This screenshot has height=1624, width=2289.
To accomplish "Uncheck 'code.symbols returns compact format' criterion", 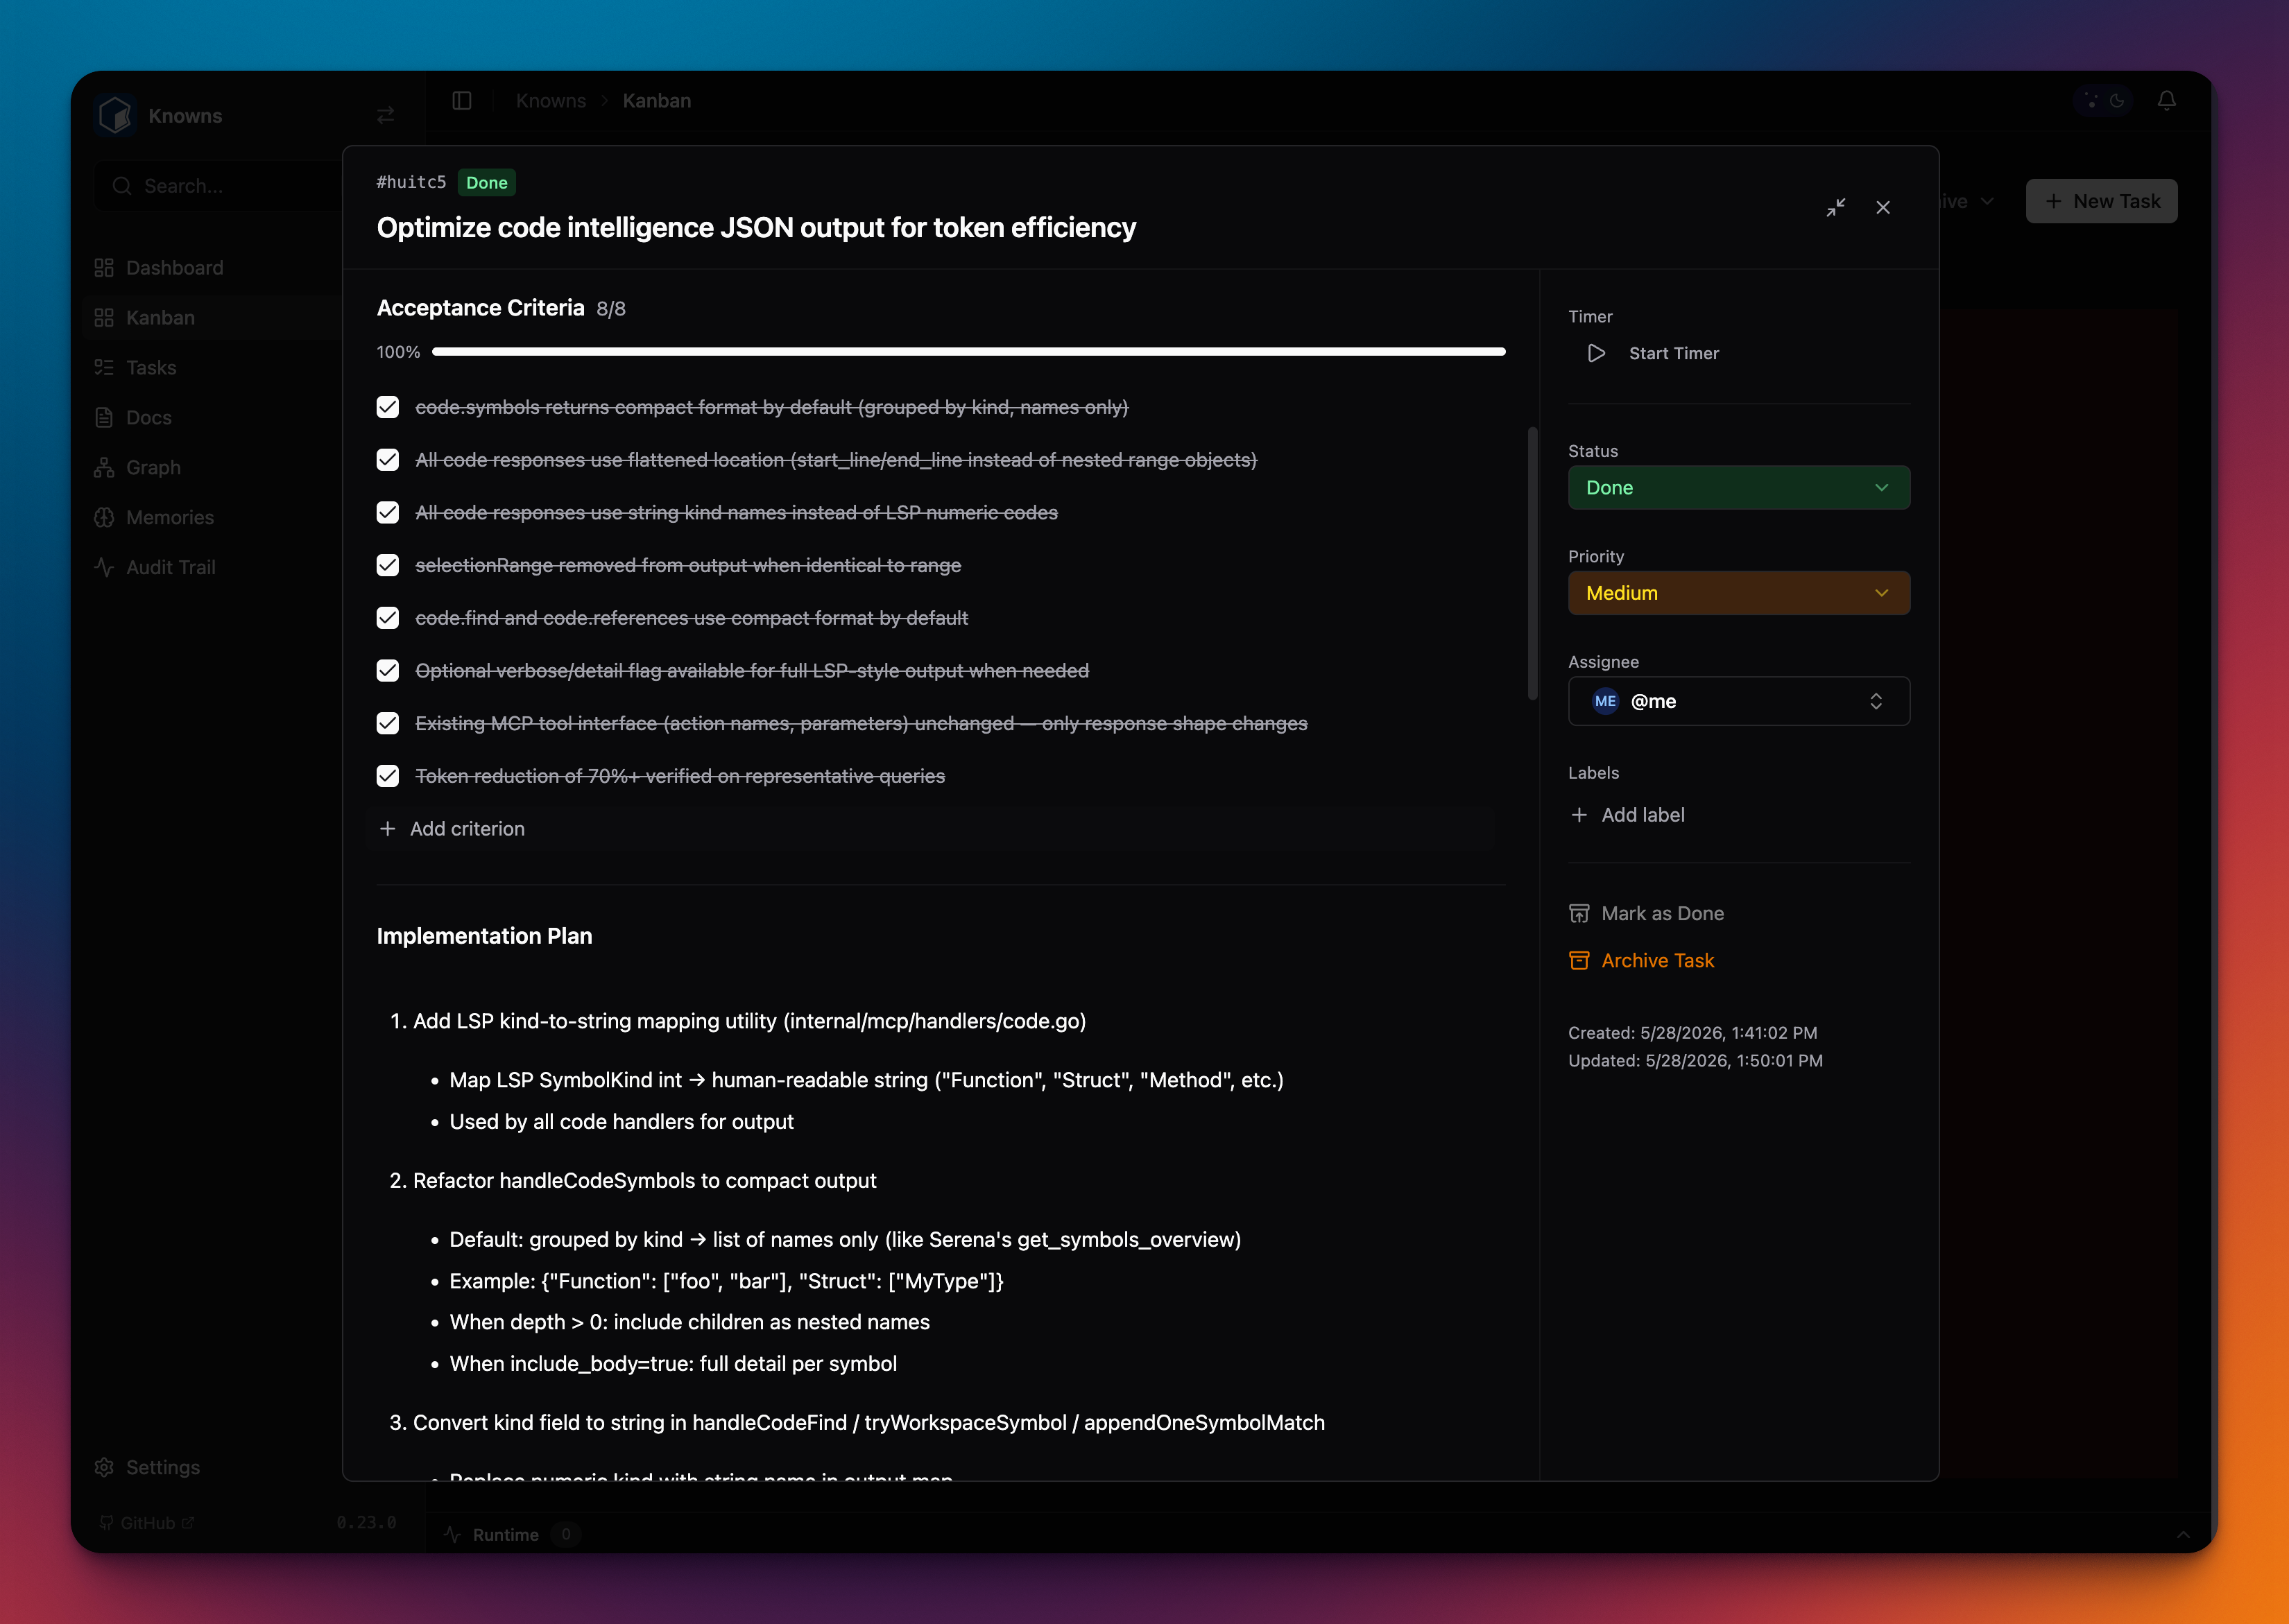I will click(388, 408).
